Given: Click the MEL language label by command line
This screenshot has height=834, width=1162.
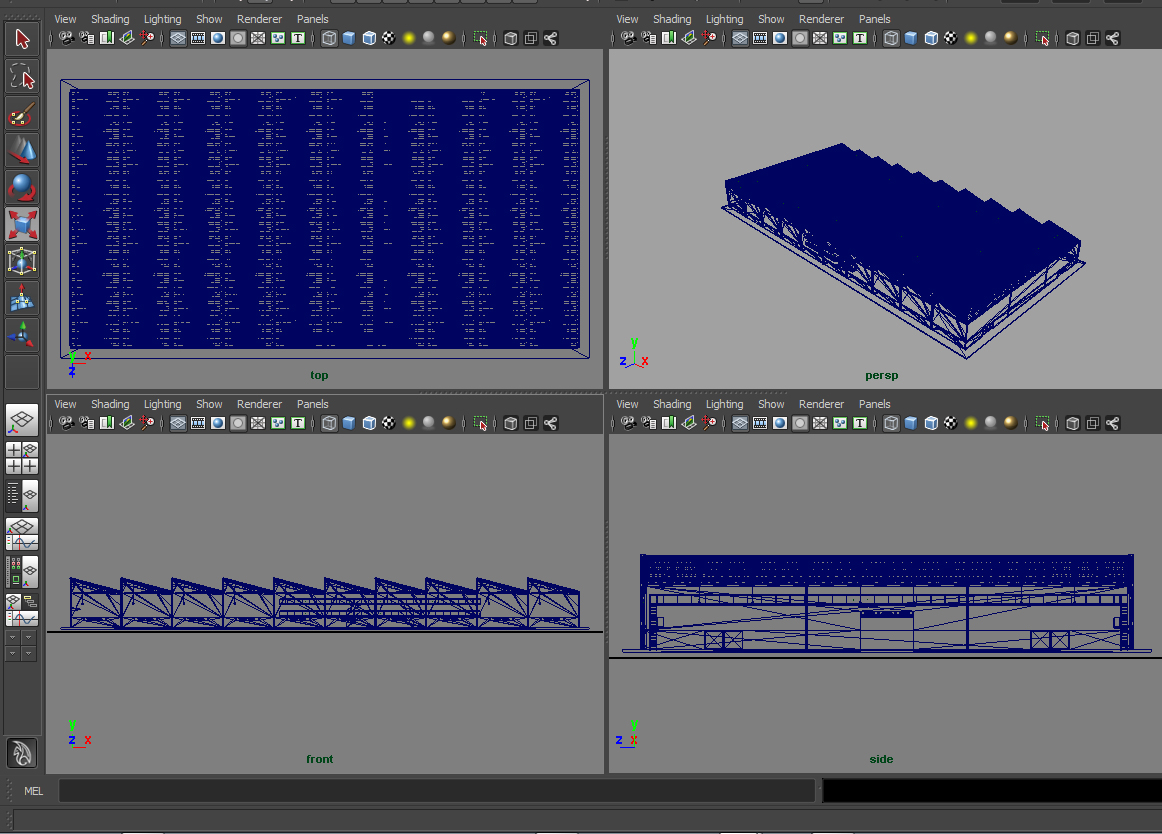Looking at the screenshot, I should (x=33, y=791).
